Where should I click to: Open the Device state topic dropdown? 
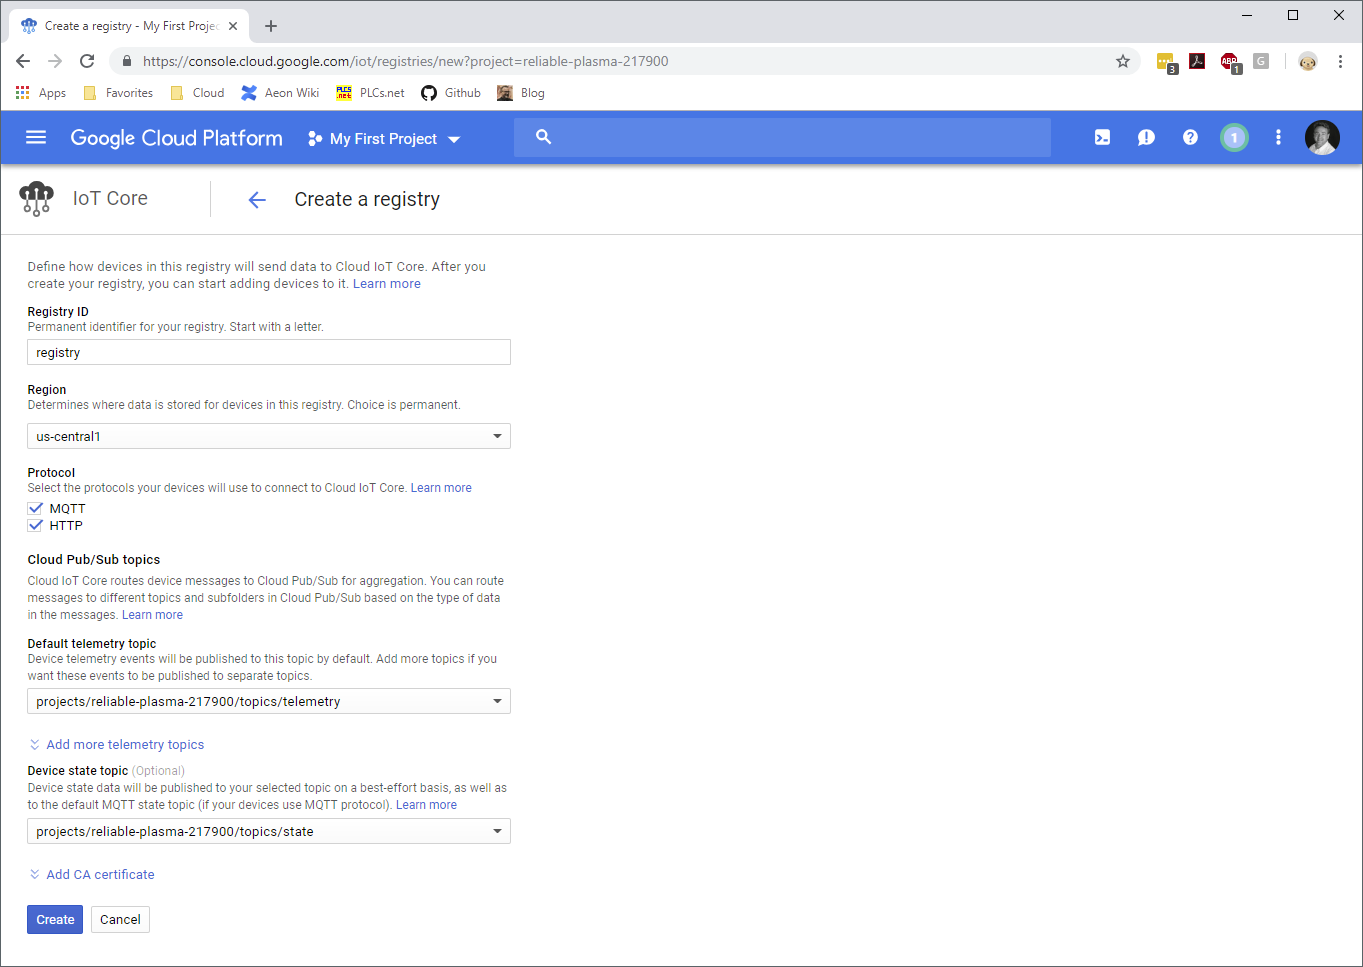pyautogui.click(x=269, y=831)
